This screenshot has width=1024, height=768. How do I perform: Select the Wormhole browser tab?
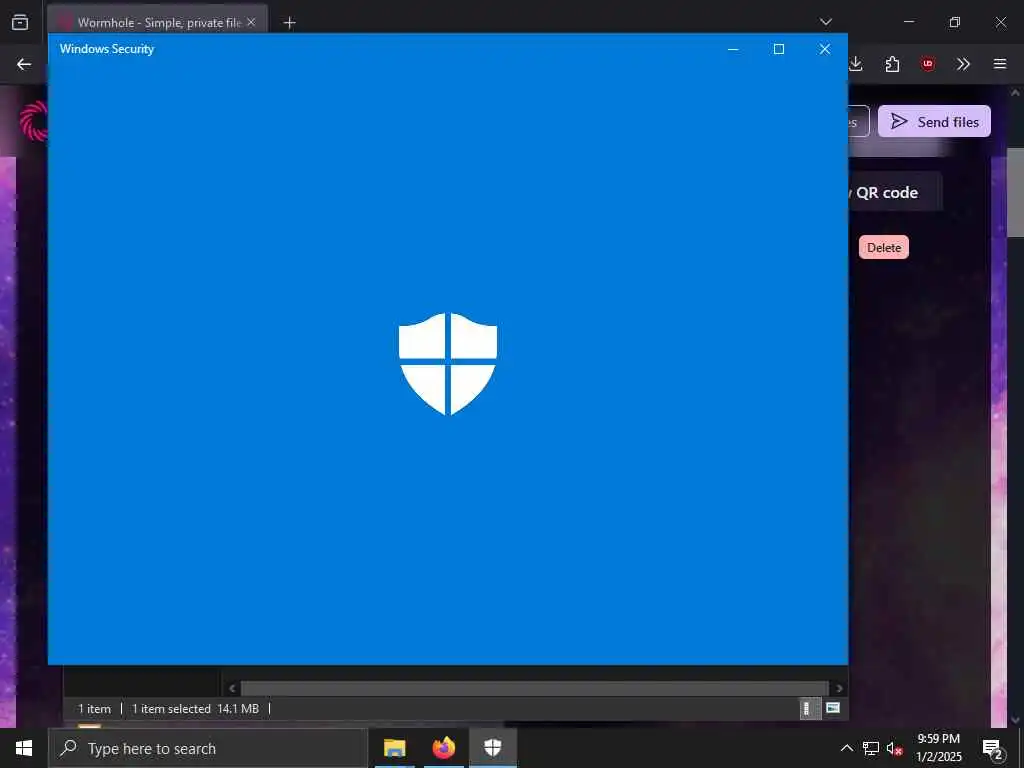(x=157, y=22)
